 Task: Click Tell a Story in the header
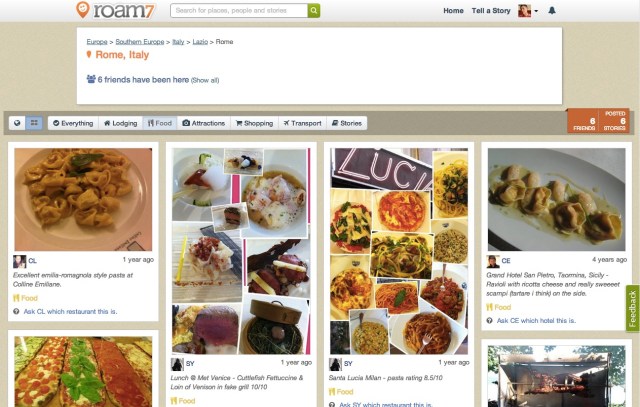click(491, 11)
